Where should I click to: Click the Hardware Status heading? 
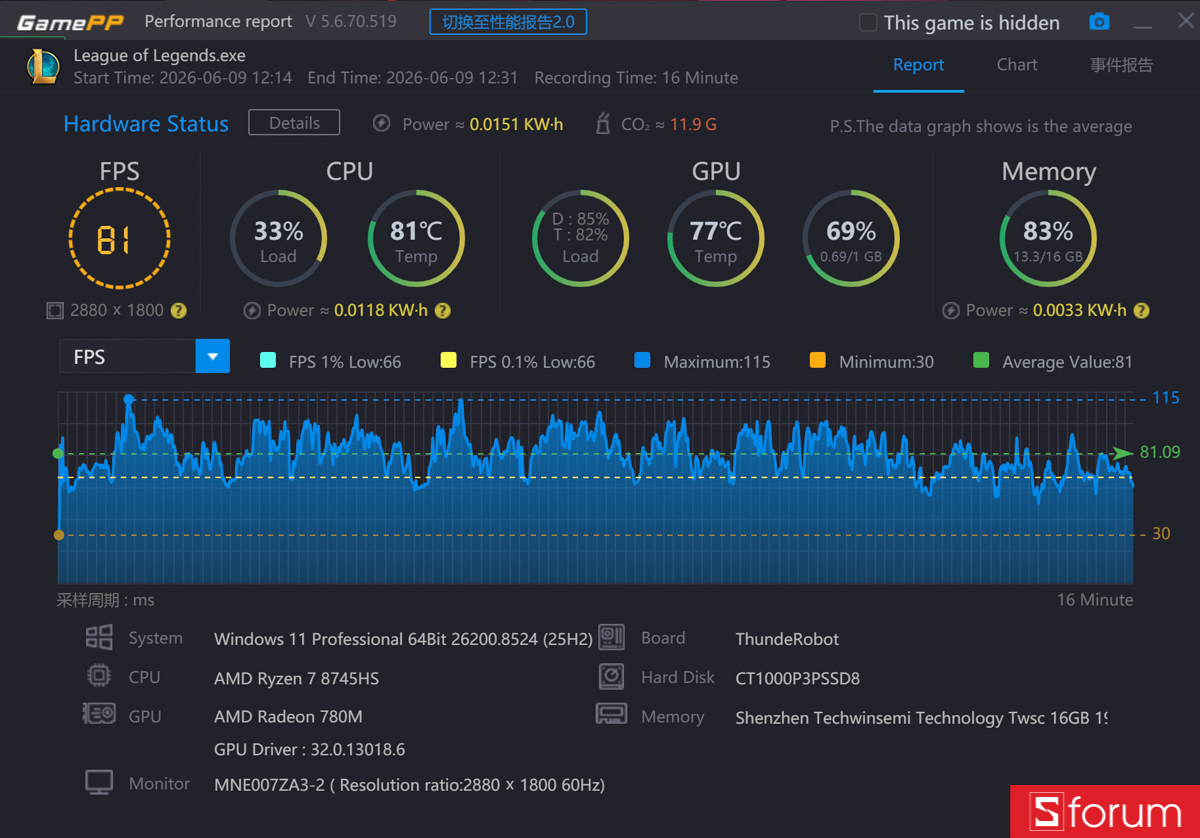[146, 124]
